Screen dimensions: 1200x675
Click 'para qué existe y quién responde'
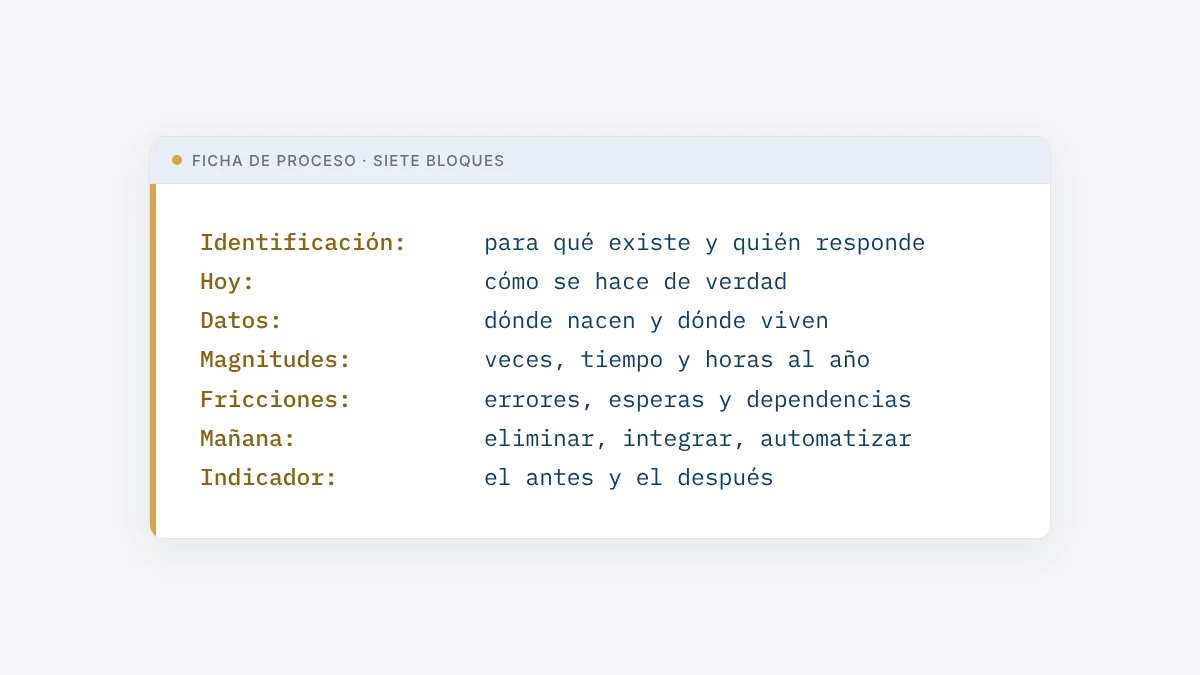point(704,243)
